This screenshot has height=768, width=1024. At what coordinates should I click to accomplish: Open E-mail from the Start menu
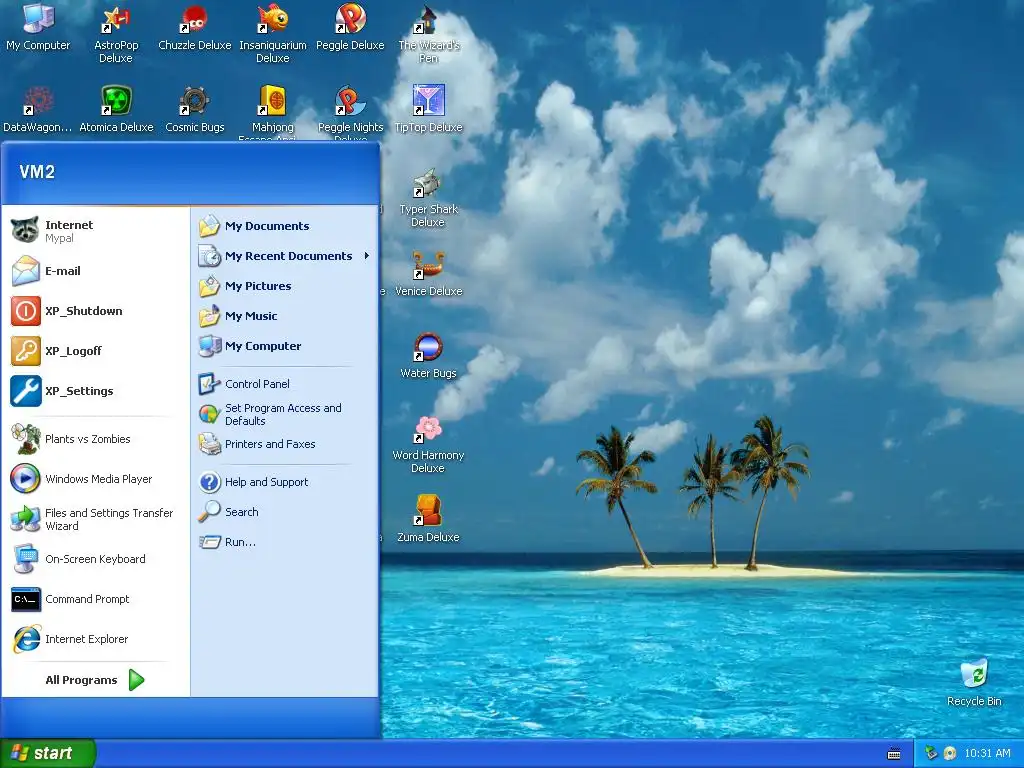click(96, 271)
